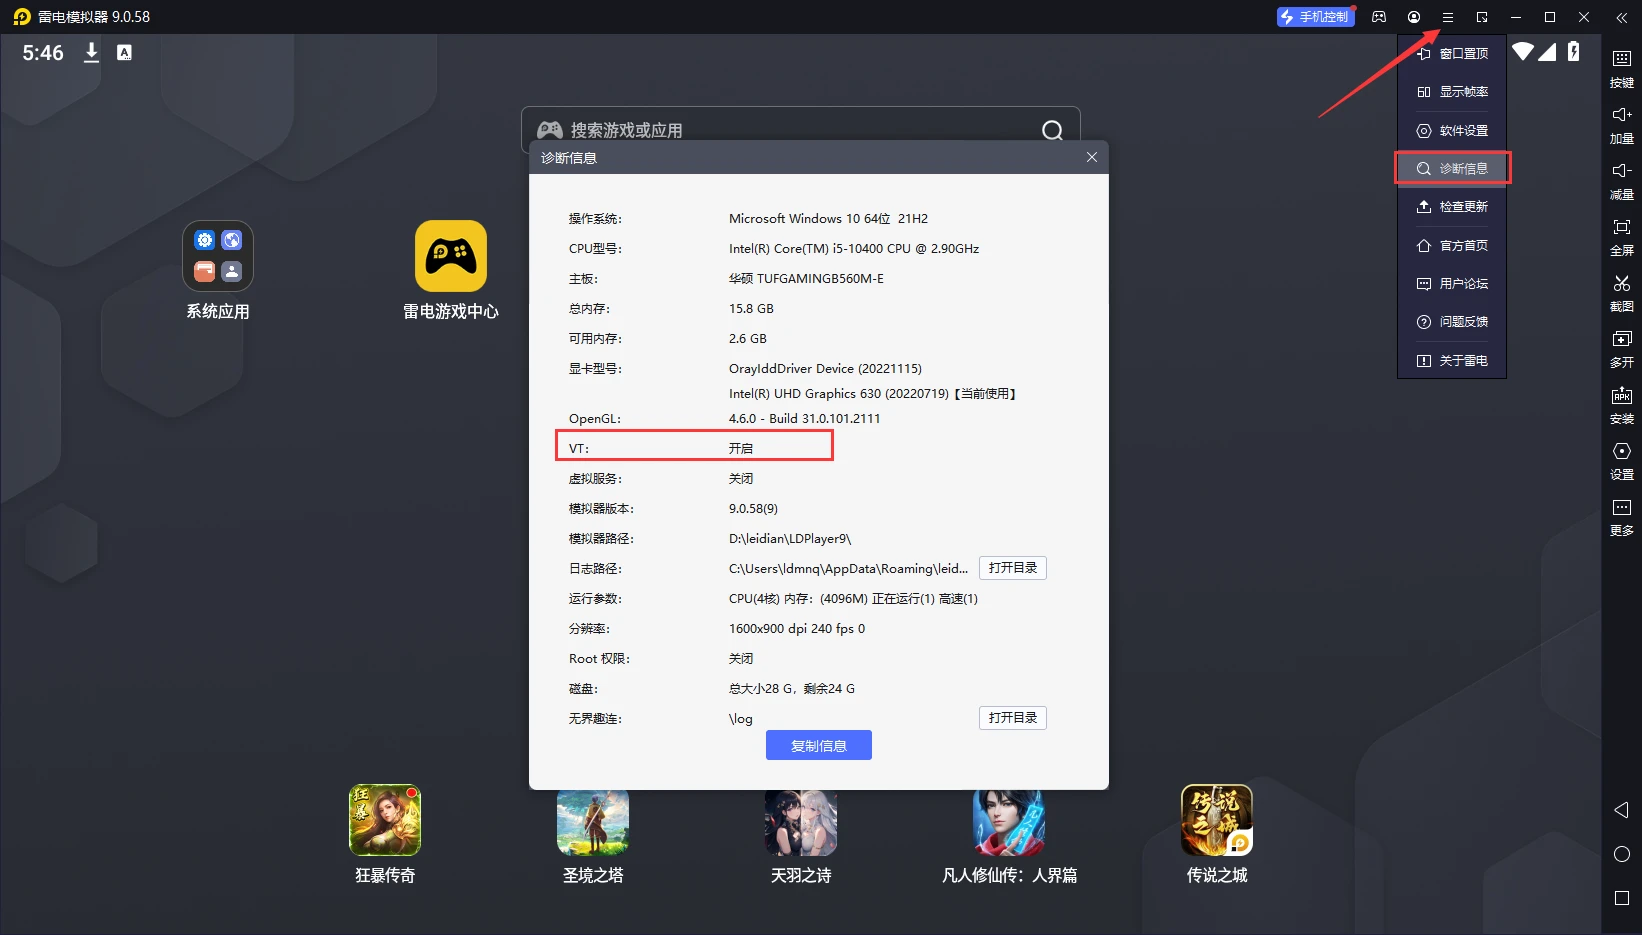Select 诊断信息 menu item

pyautogui.click(x=1452, y=168)
